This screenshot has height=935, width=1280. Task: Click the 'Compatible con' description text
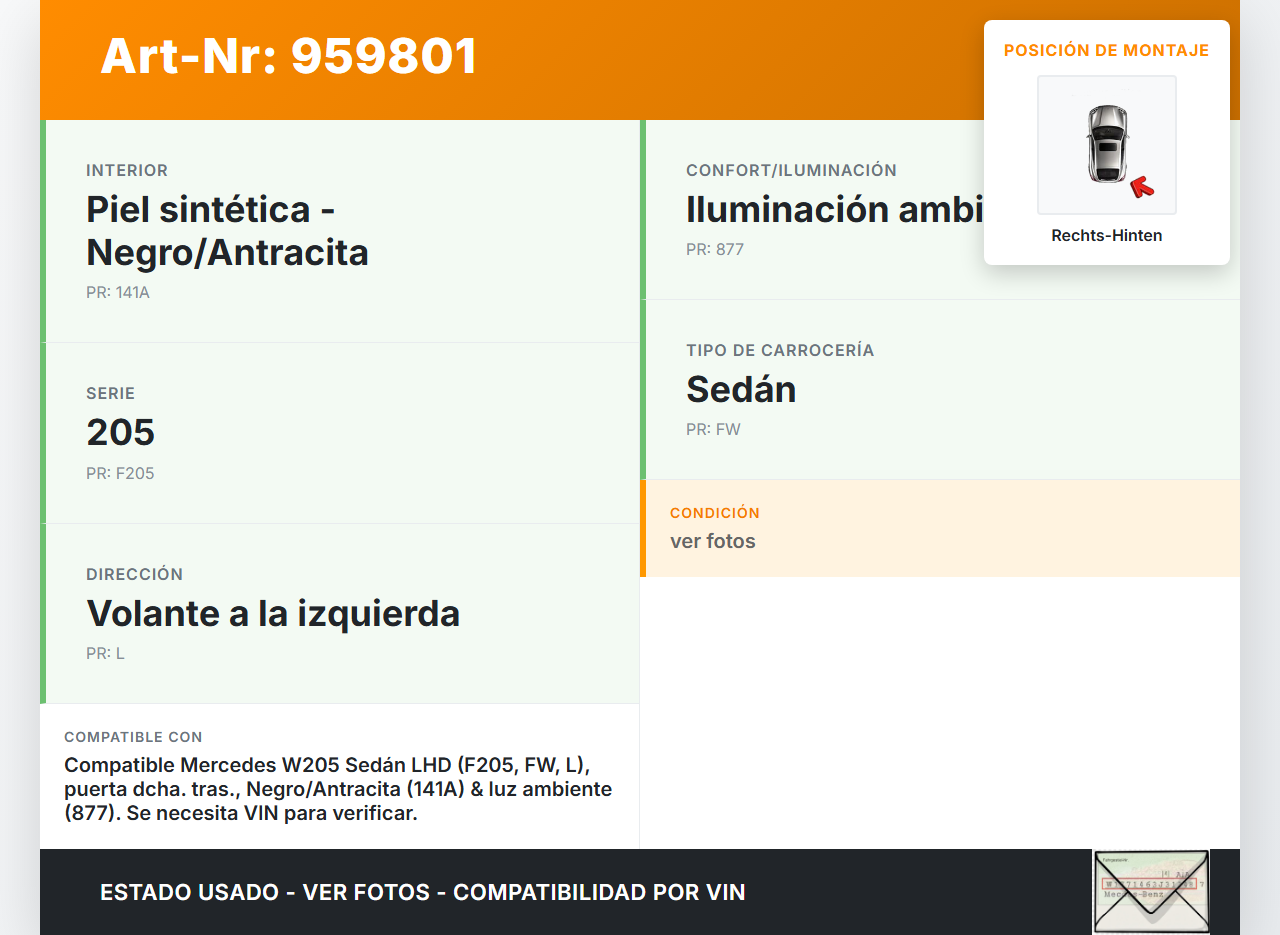(x=338, y=789)
